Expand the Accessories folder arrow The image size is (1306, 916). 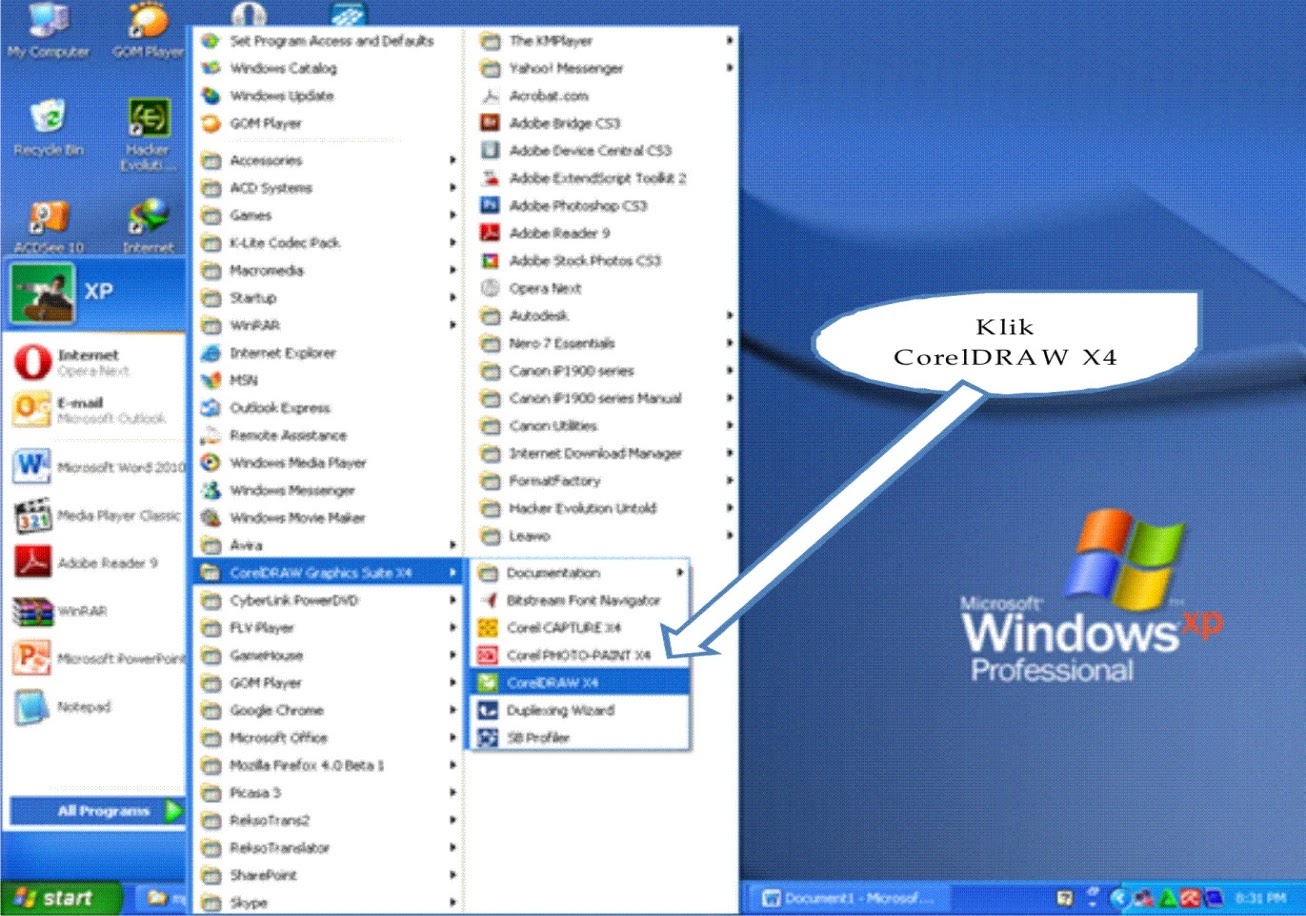coord(453,160)
